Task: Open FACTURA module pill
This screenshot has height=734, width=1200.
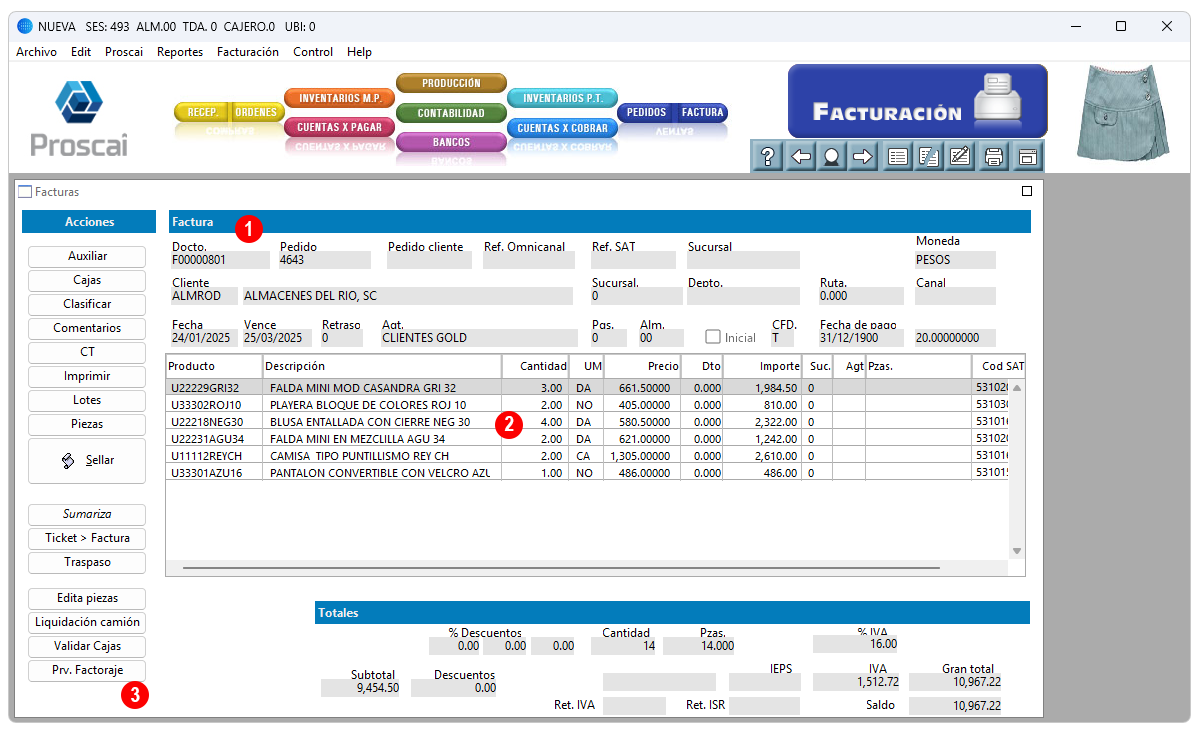Action: pyautogui.click(x=703, y=113)
